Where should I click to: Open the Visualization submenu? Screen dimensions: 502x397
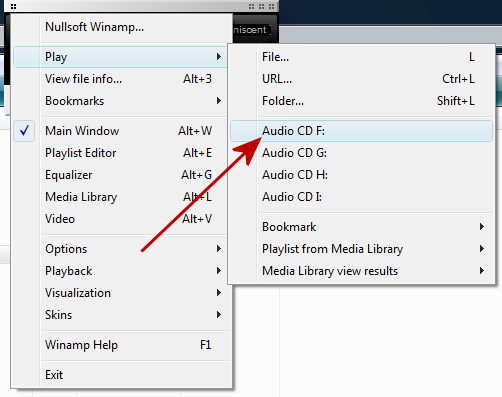(122, 293)
